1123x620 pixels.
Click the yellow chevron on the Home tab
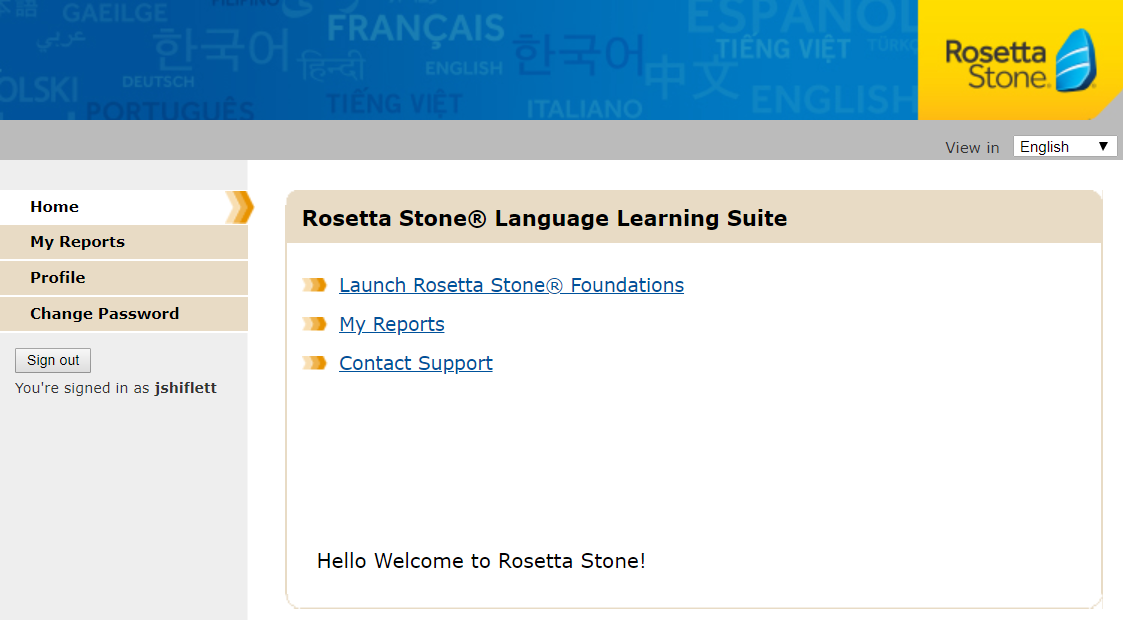[239, 207]
